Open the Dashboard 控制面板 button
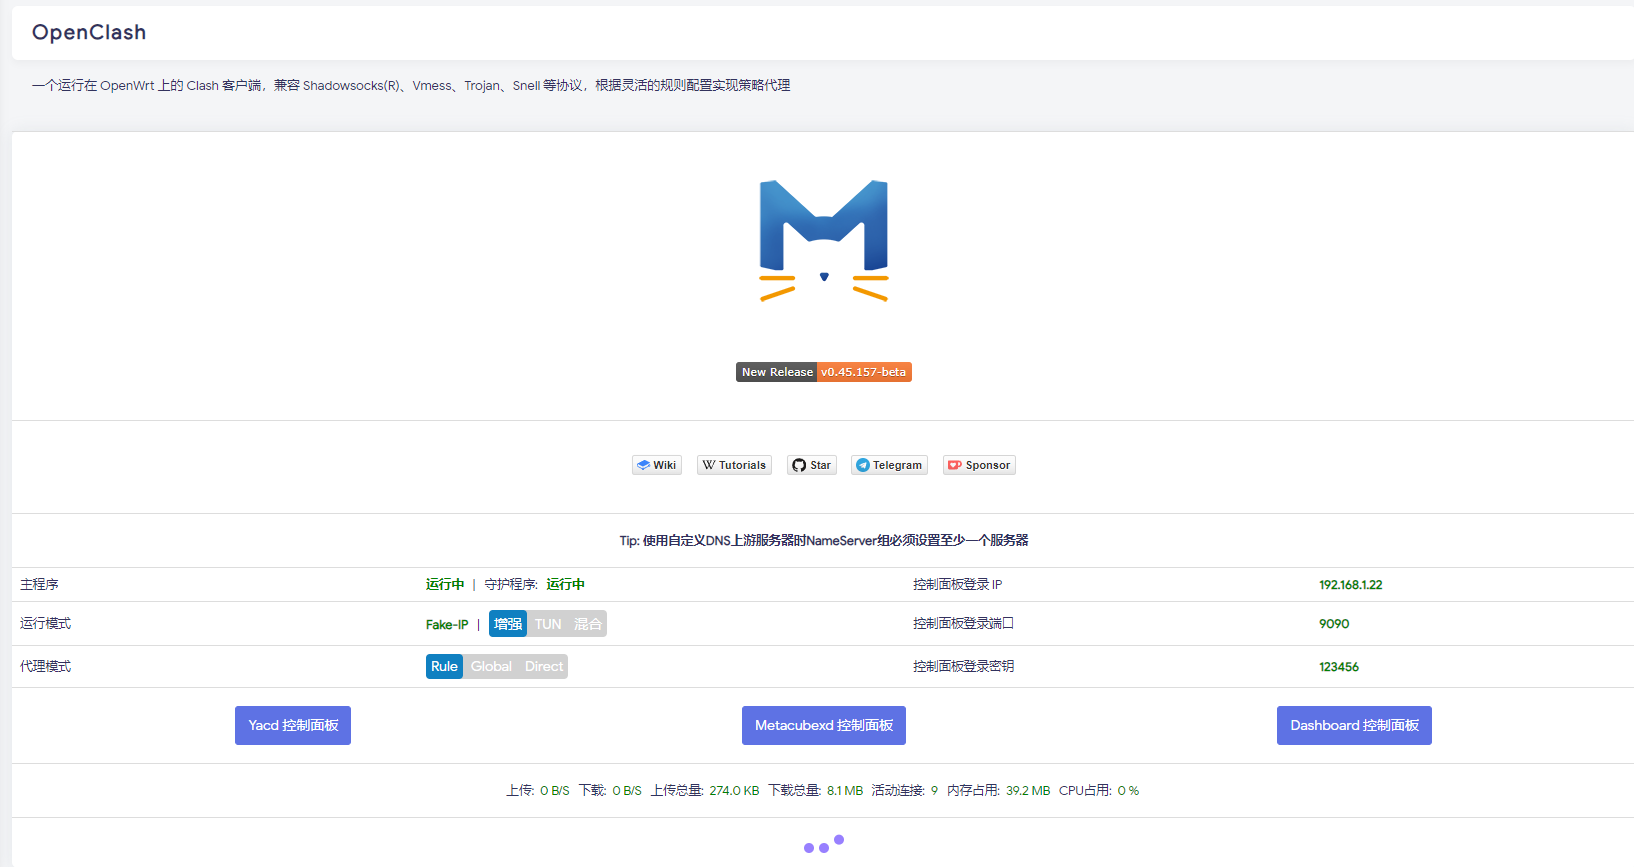1634x867 pixels. click(x=1354, y=725)
